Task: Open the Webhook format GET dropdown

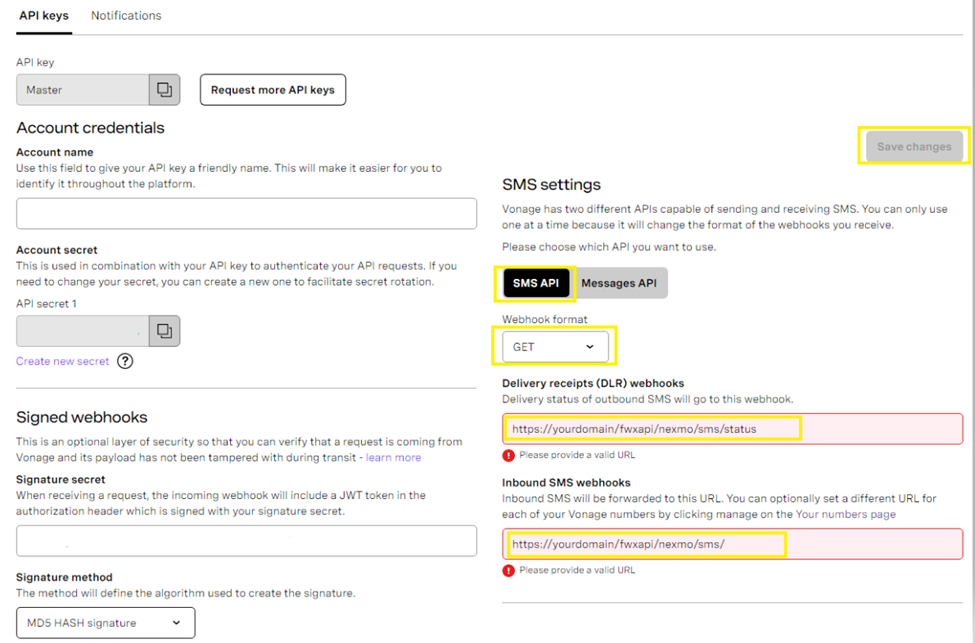Action: tap(554, 347)
